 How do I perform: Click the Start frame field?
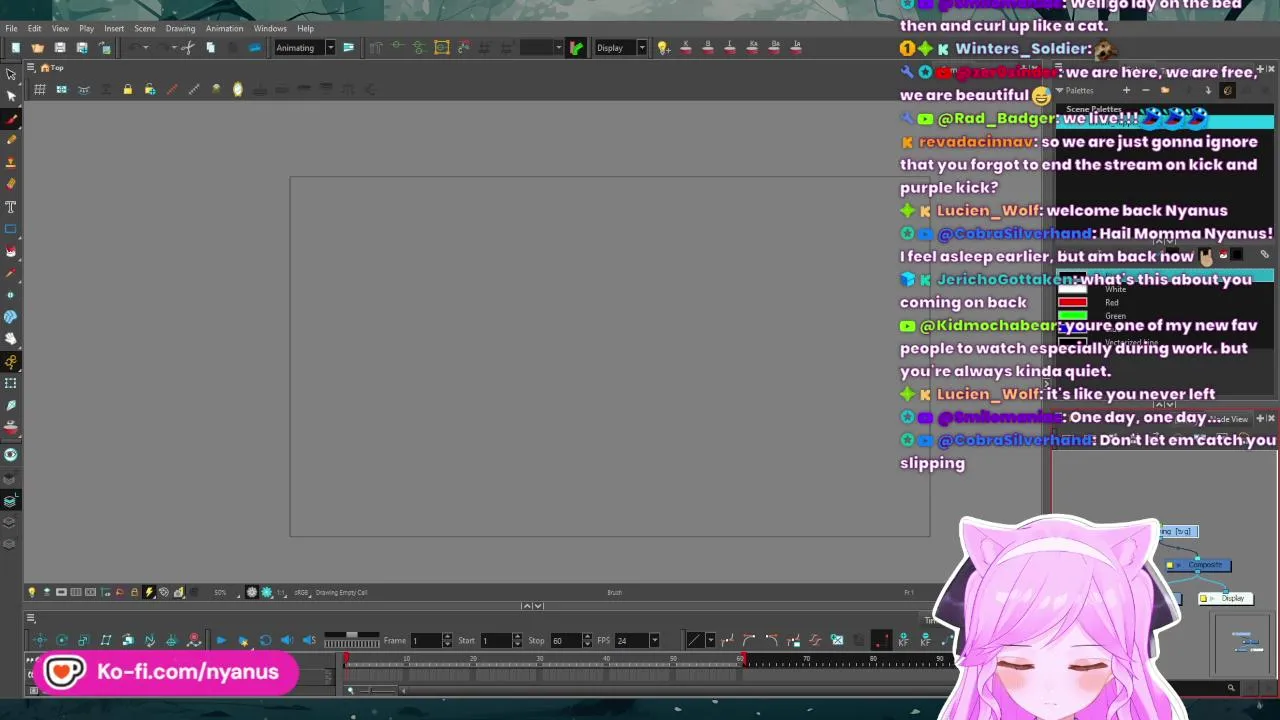pos(496,640)
